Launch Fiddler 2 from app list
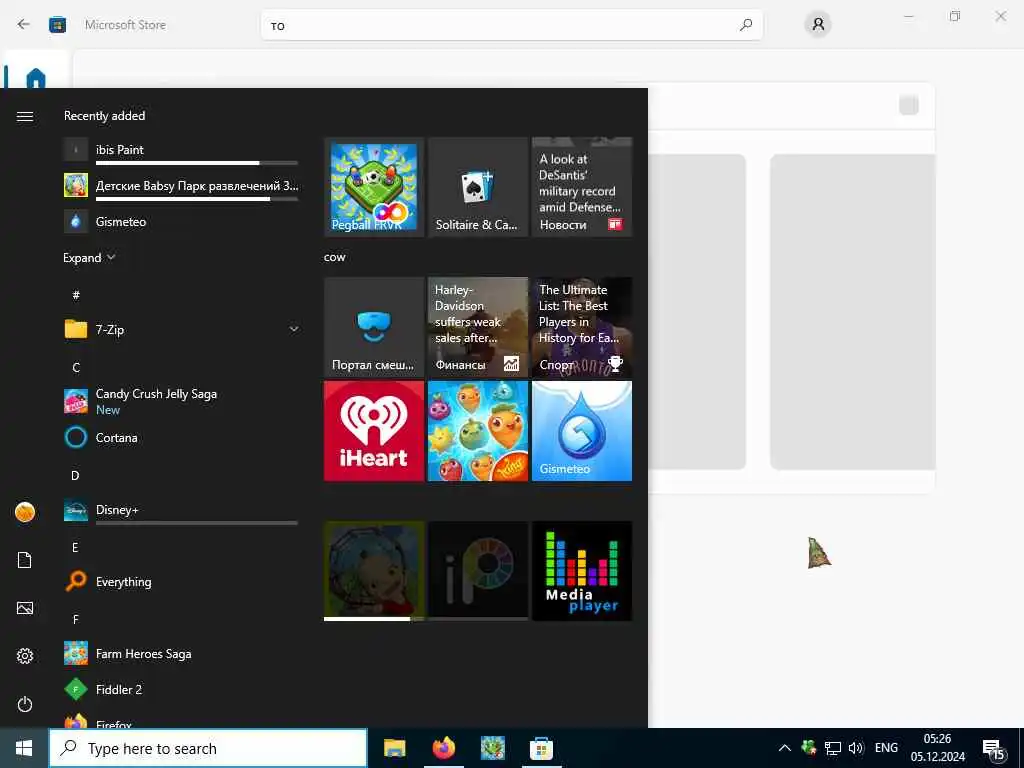This screenshot has width=1024, height=768. point(180,690)
